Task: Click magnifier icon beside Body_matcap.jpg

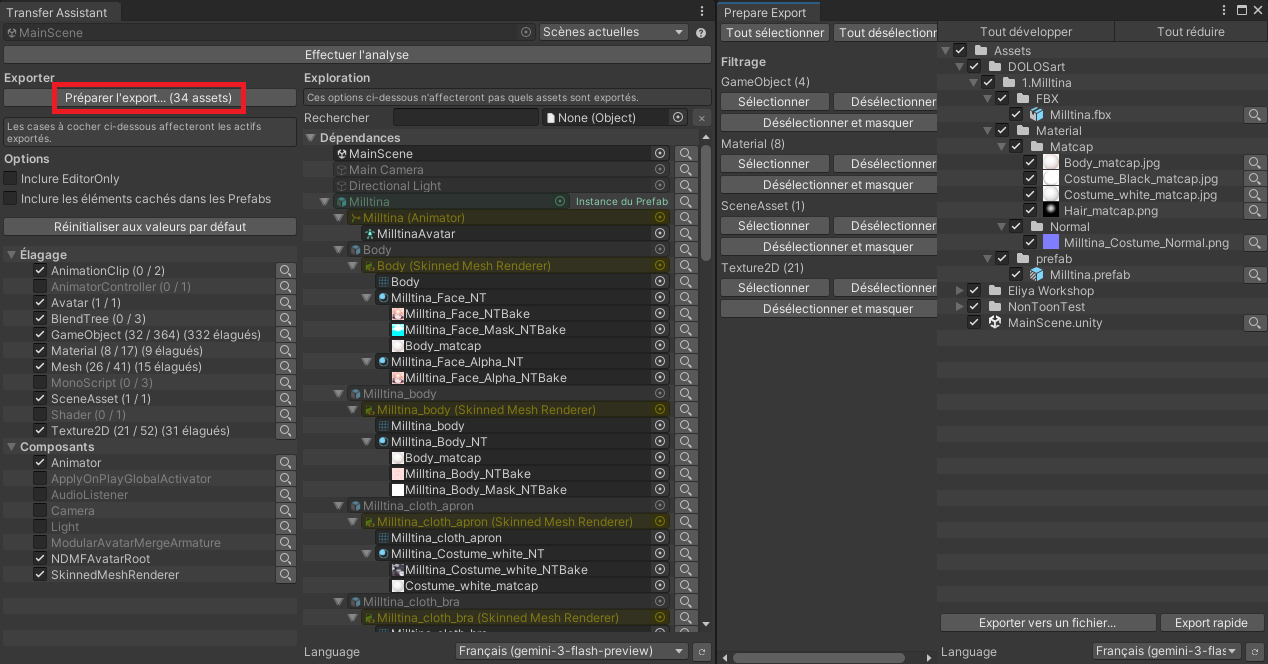Action: (1254, 163)
